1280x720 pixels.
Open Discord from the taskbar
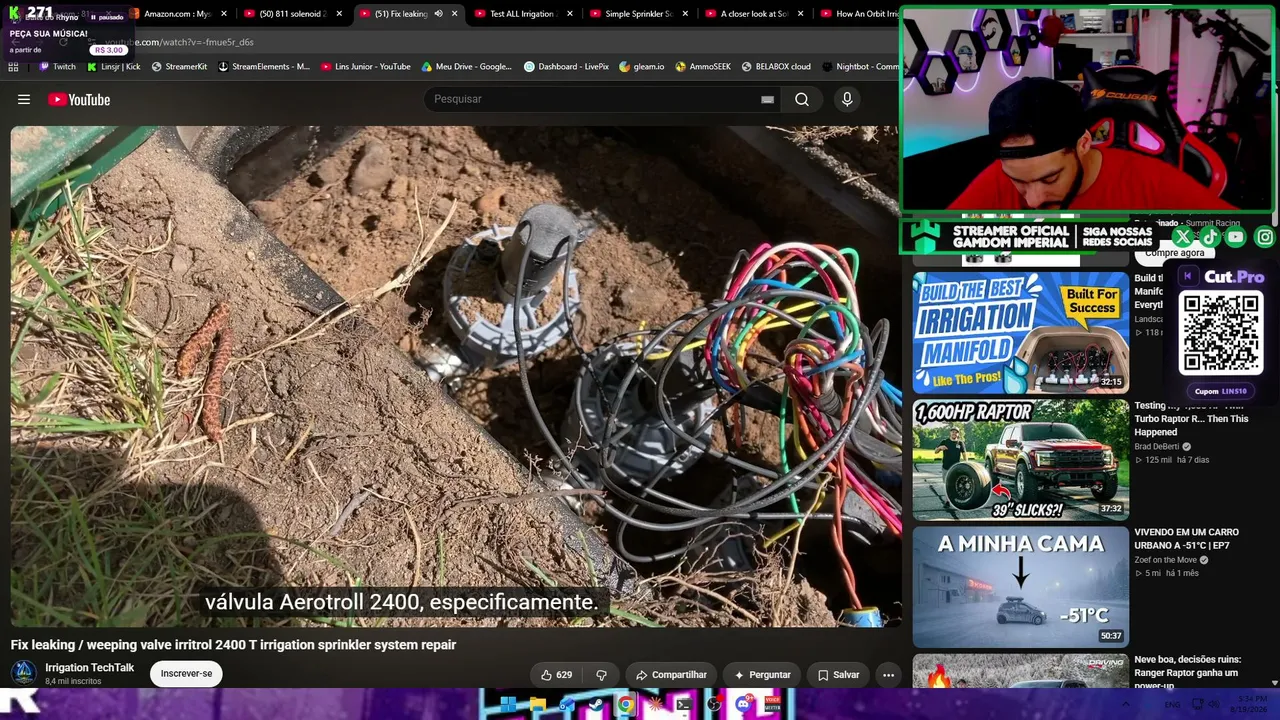click(743, 705)
